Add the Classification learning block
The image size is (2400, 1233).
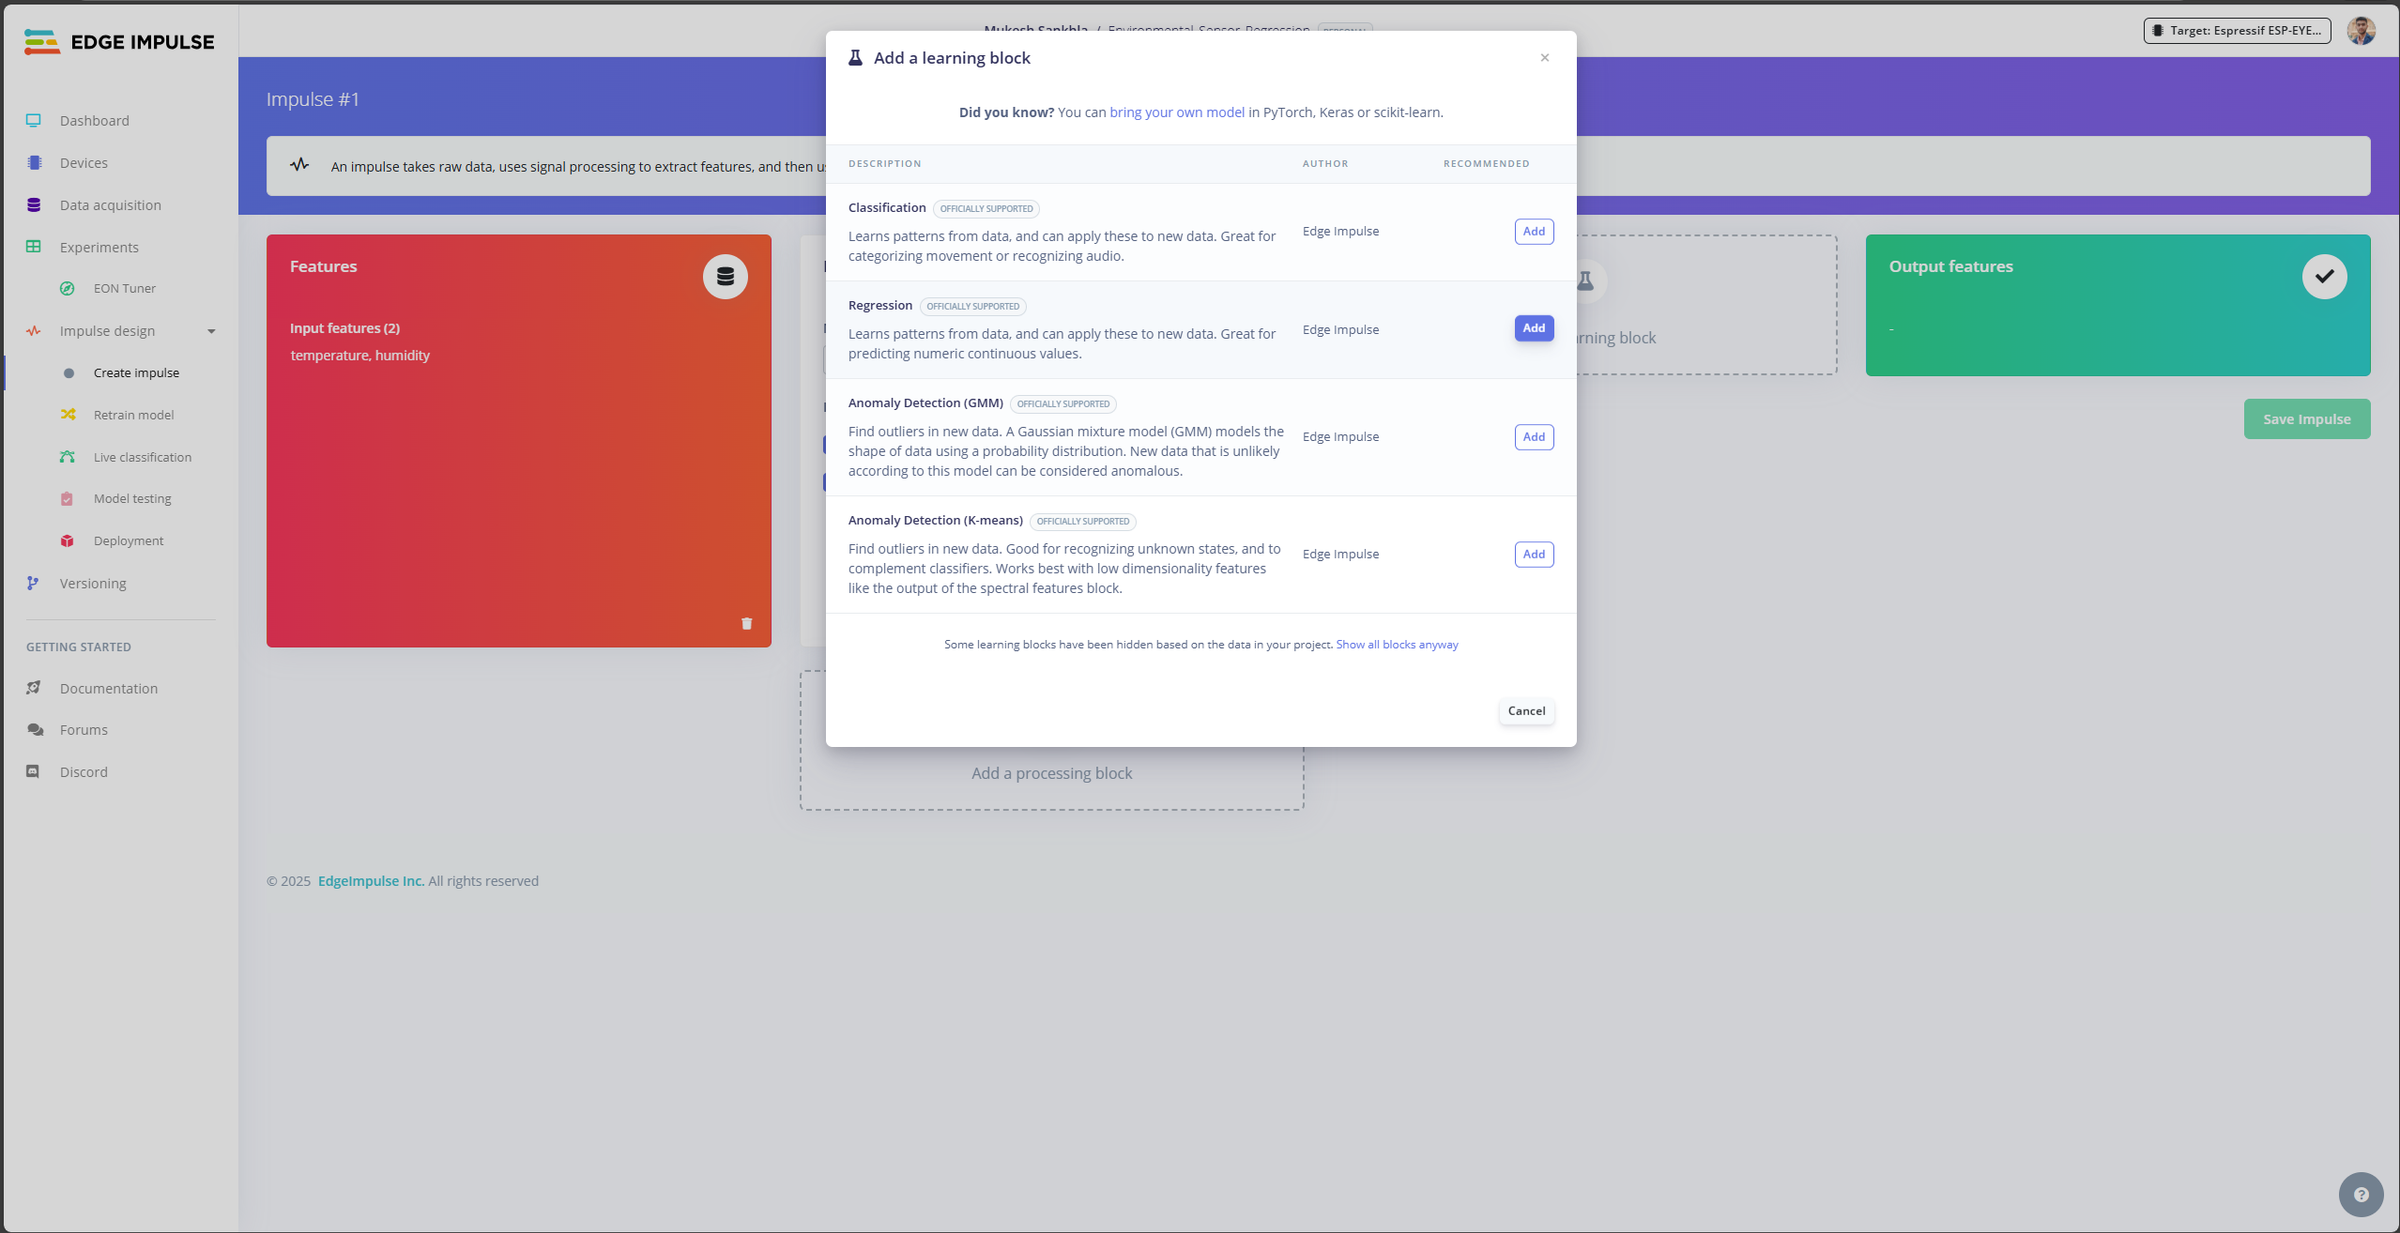(x=1533, y=231)
